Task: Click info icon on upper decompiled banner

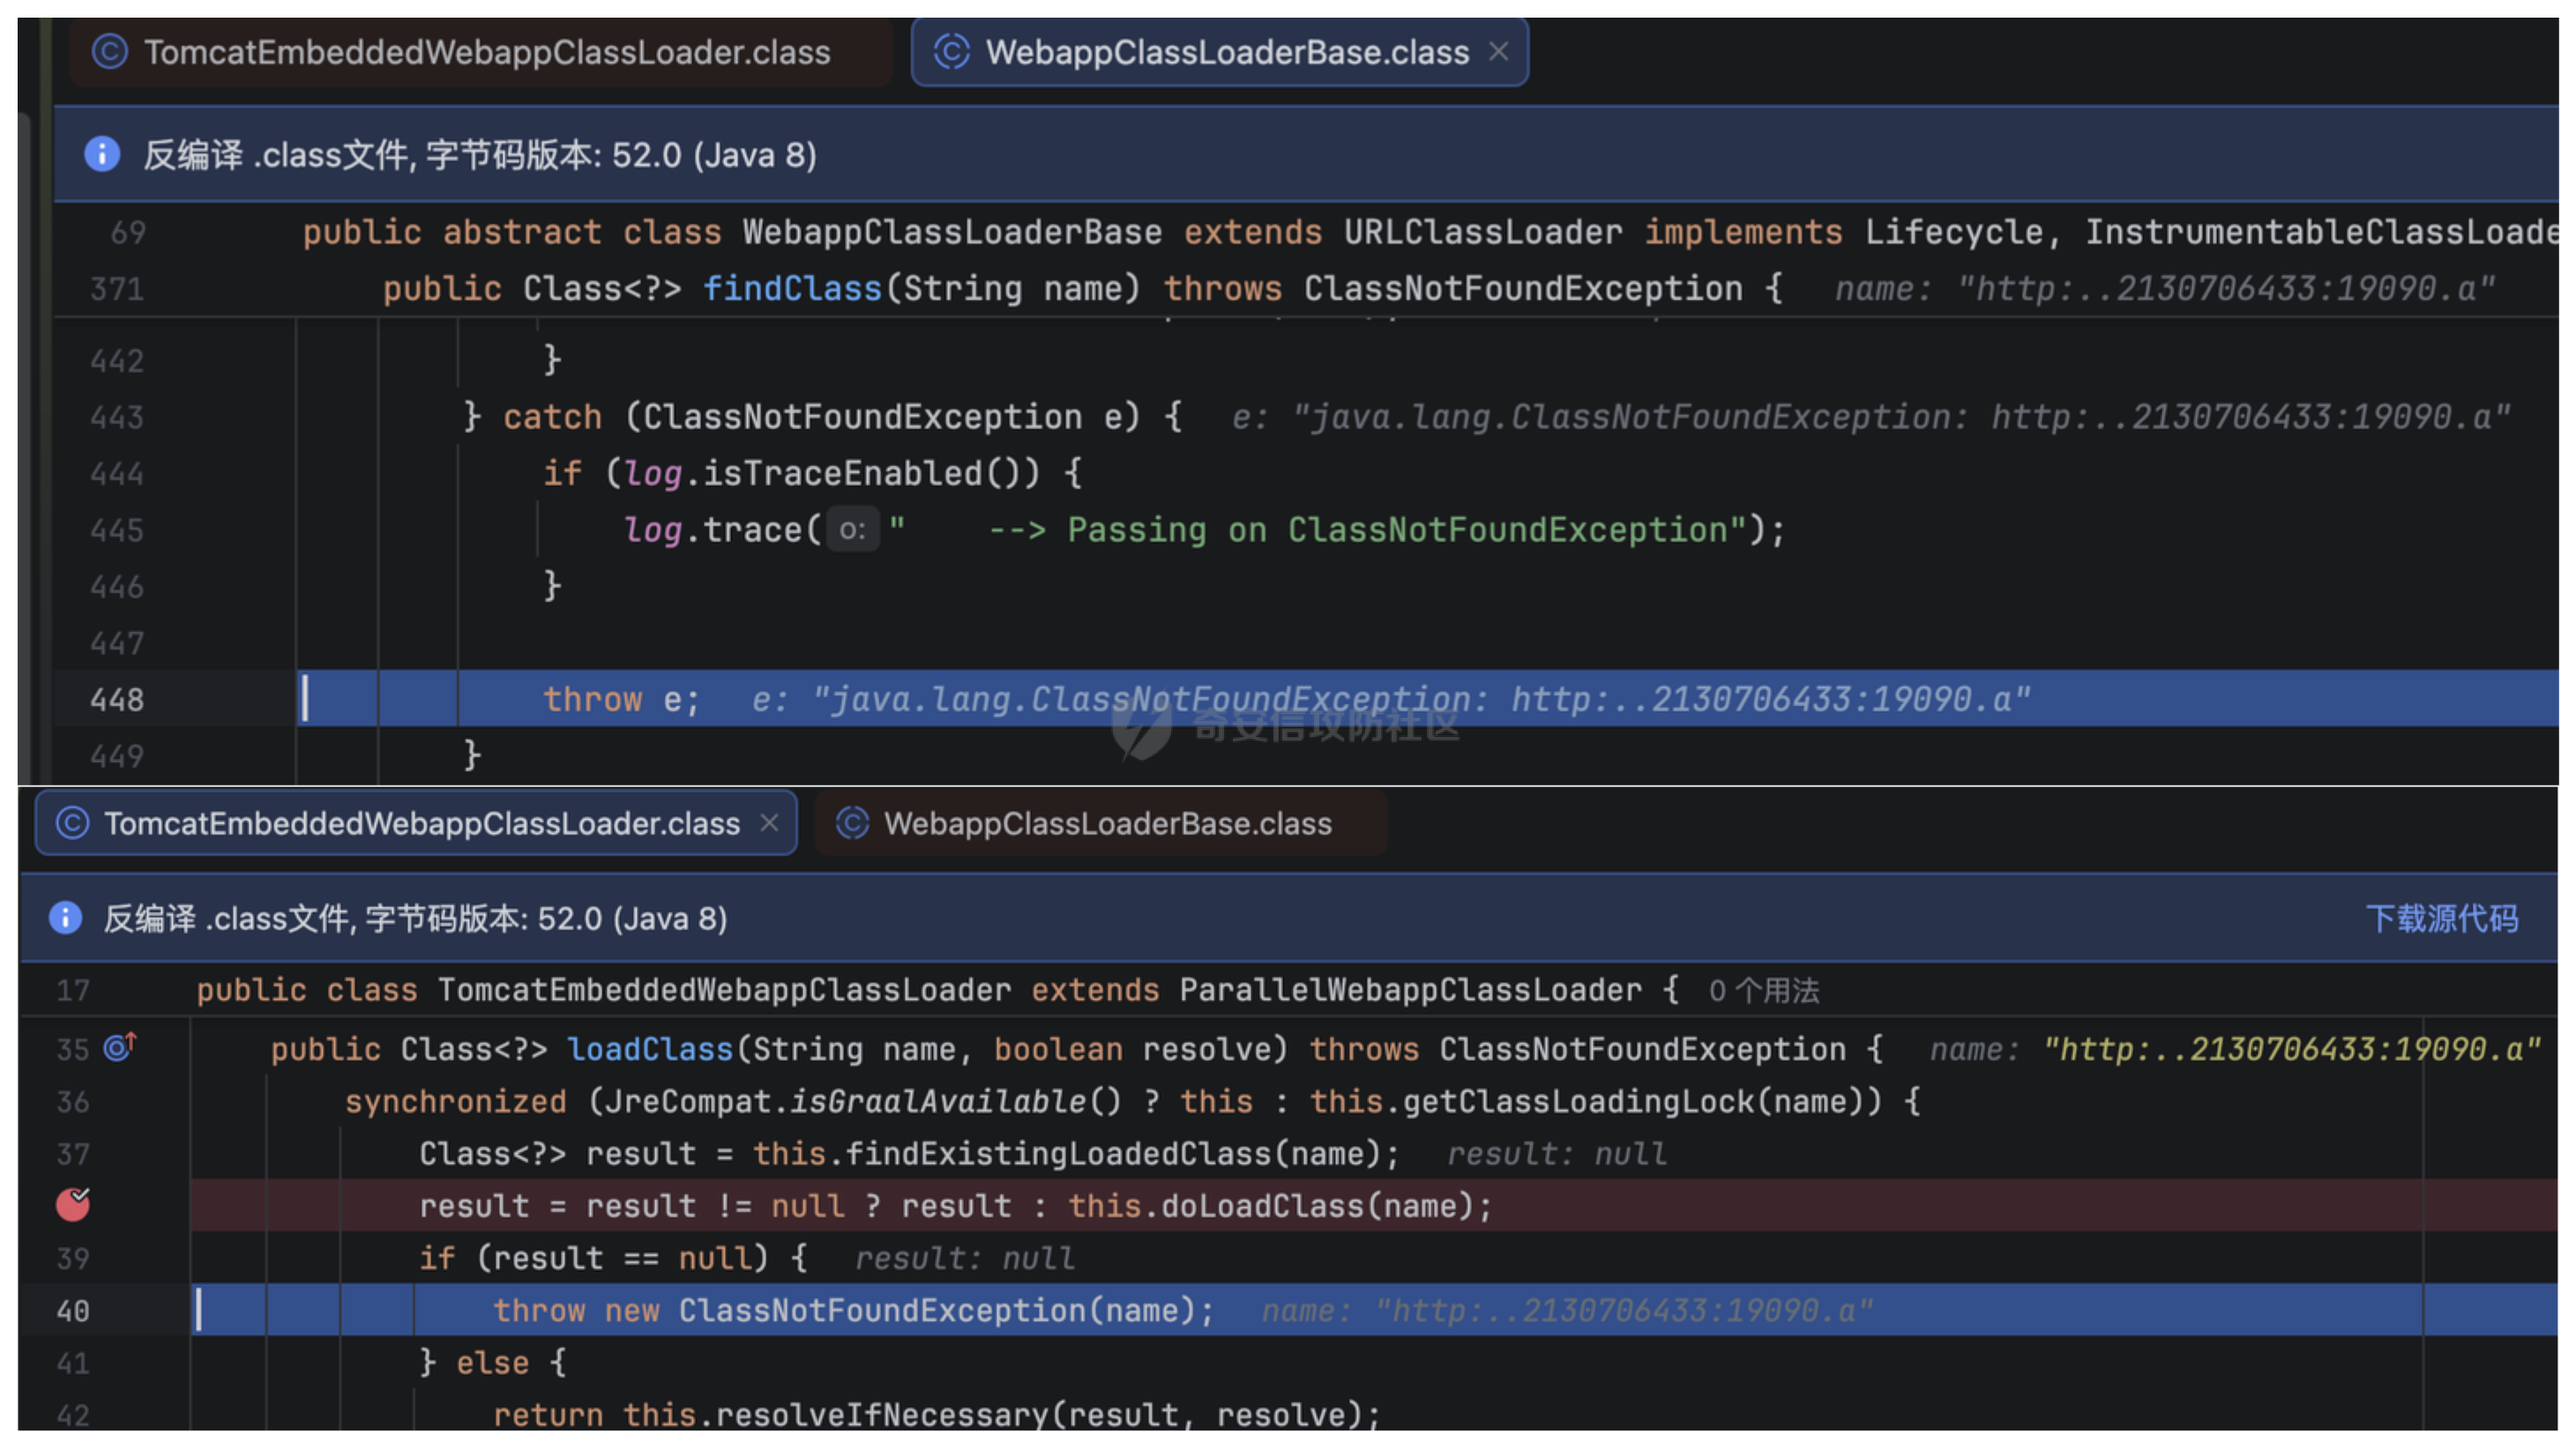Action: [x=102, y=154]
